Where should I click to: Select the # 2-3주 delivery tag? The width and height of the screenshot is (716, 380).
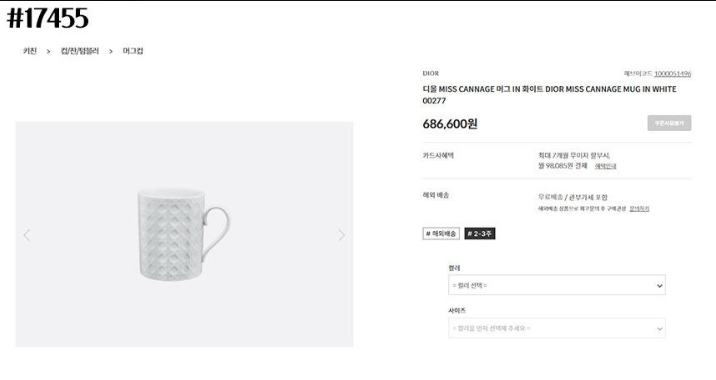479,233
